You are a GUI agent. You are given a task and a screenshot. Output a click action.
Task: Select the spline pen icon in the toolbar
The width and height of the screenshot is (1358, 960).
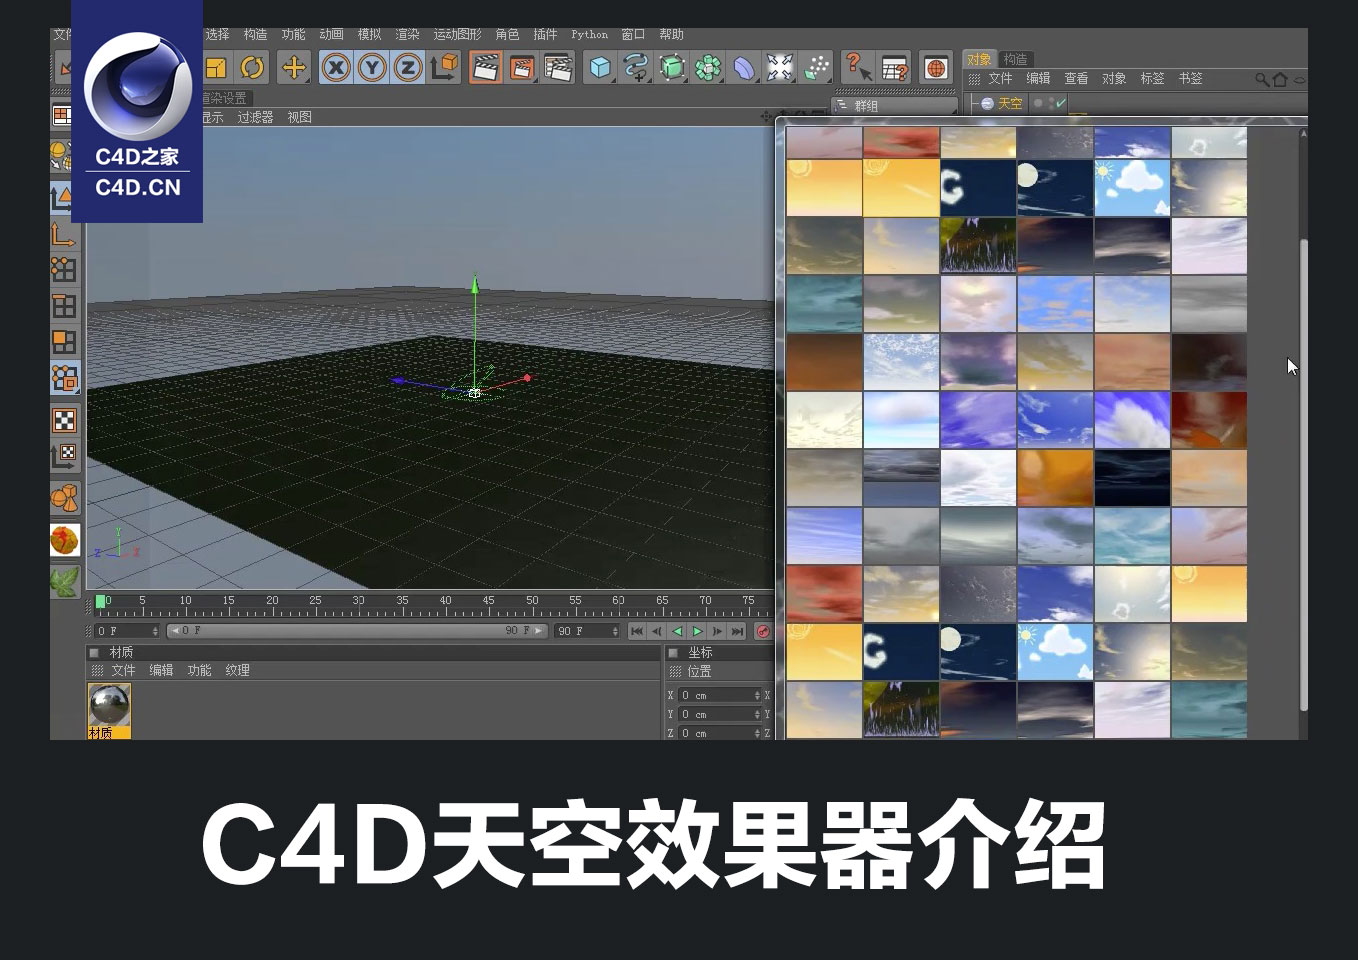coord(635,67)
